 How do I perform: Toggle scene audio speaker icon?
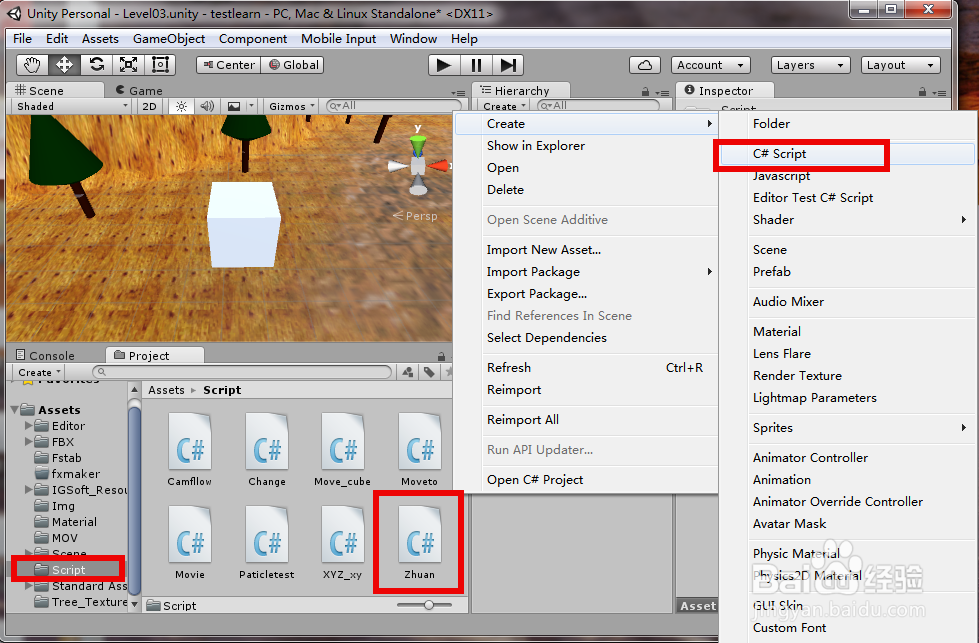pyautogui.click(x=207, y=107)
